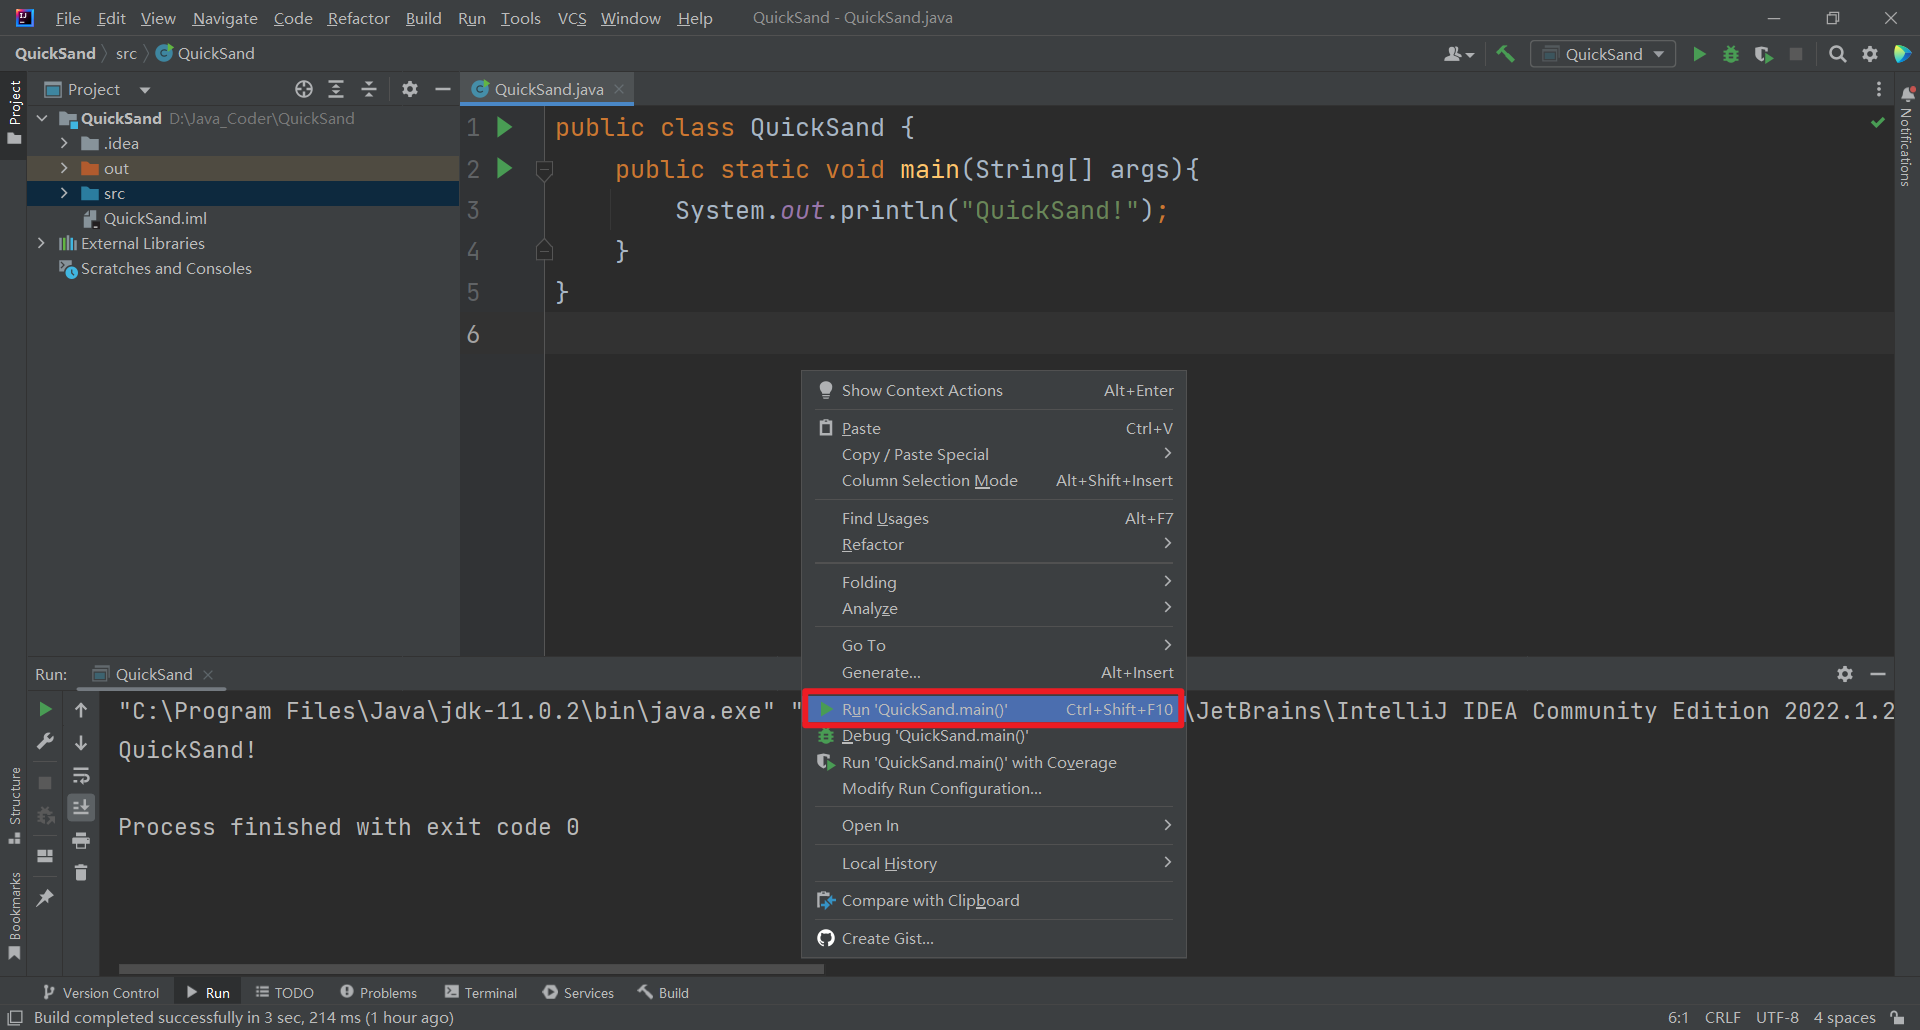Viewport: 1920px width, 1030px height.
Task: Open the Services tool window
Action: 578,992
